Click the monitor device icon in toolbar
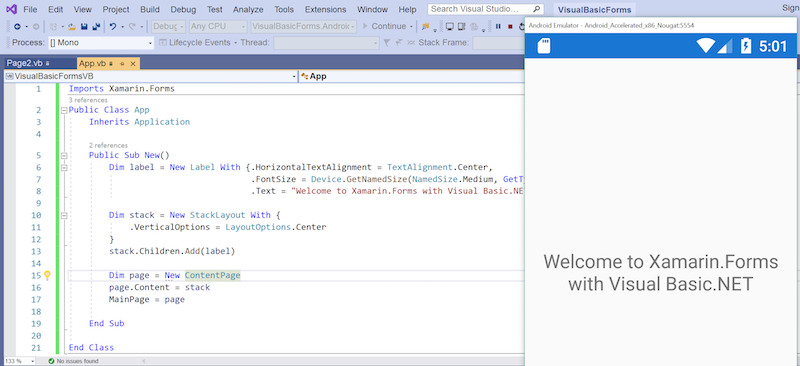 449,27
